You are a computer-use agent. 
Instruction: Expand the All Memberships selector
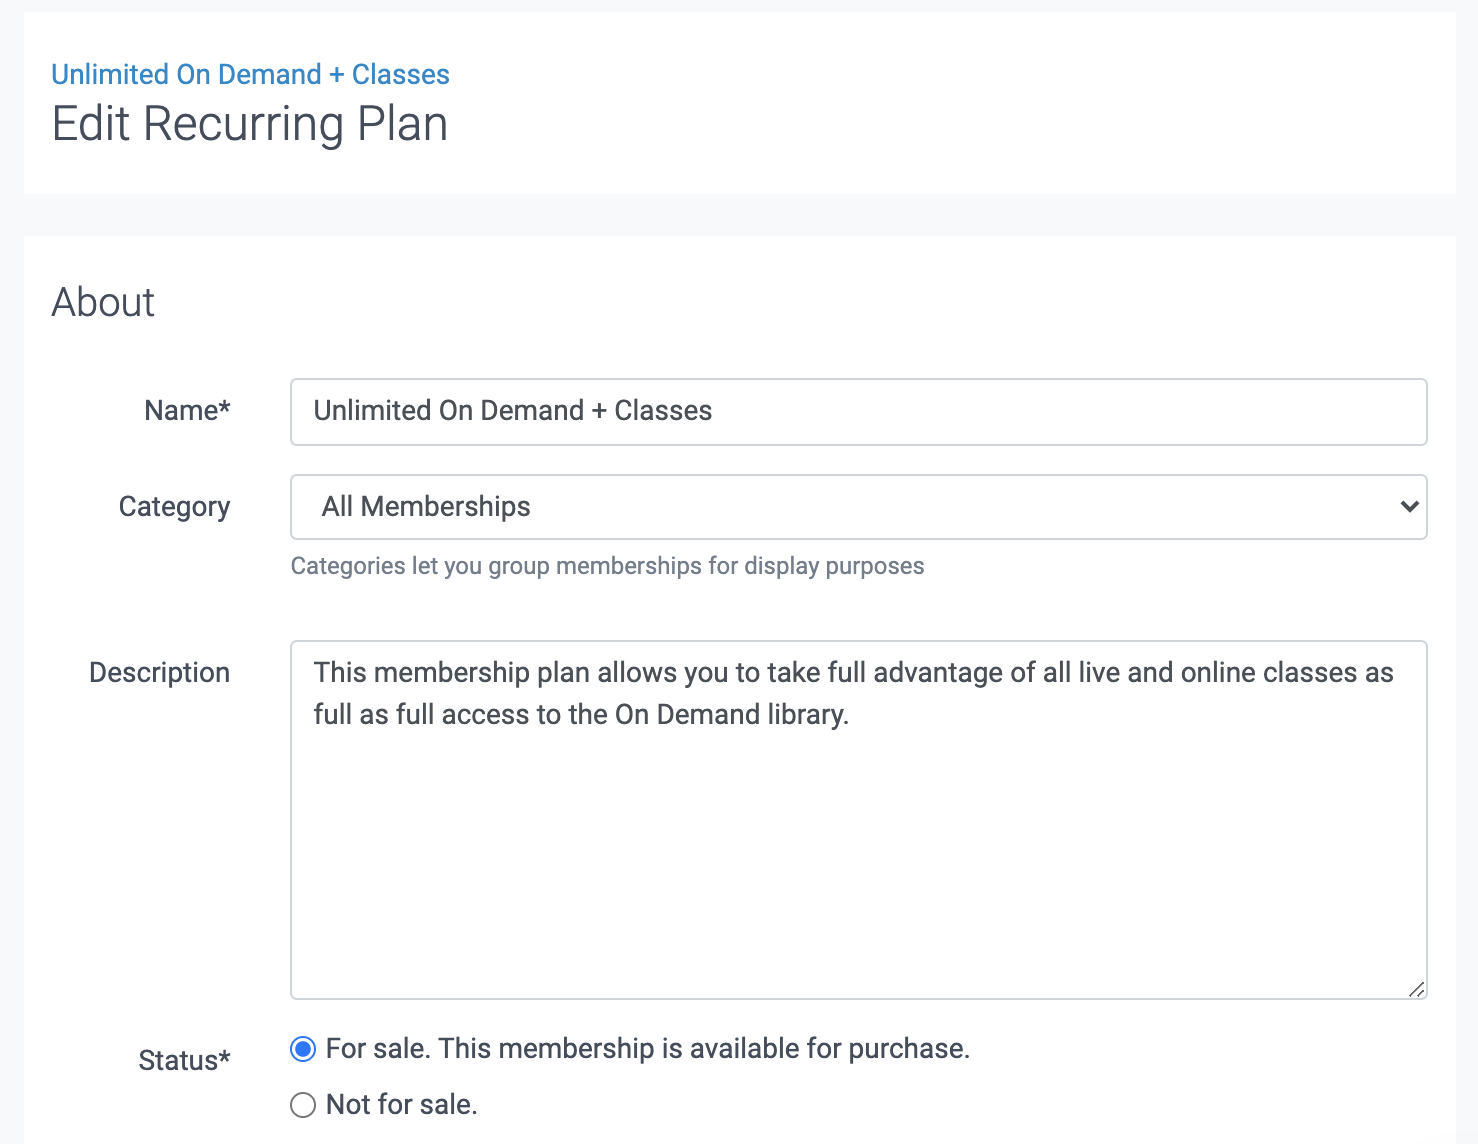pyautogui.click(x=858, y=507)
